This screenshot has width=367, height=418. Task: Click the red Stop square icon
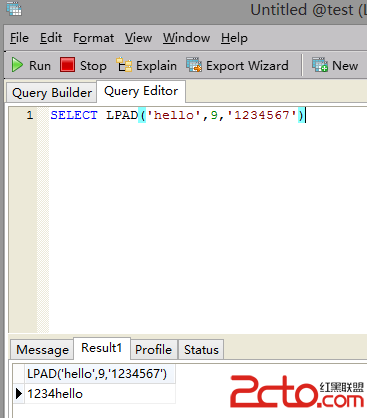click(x=67, y=65)
